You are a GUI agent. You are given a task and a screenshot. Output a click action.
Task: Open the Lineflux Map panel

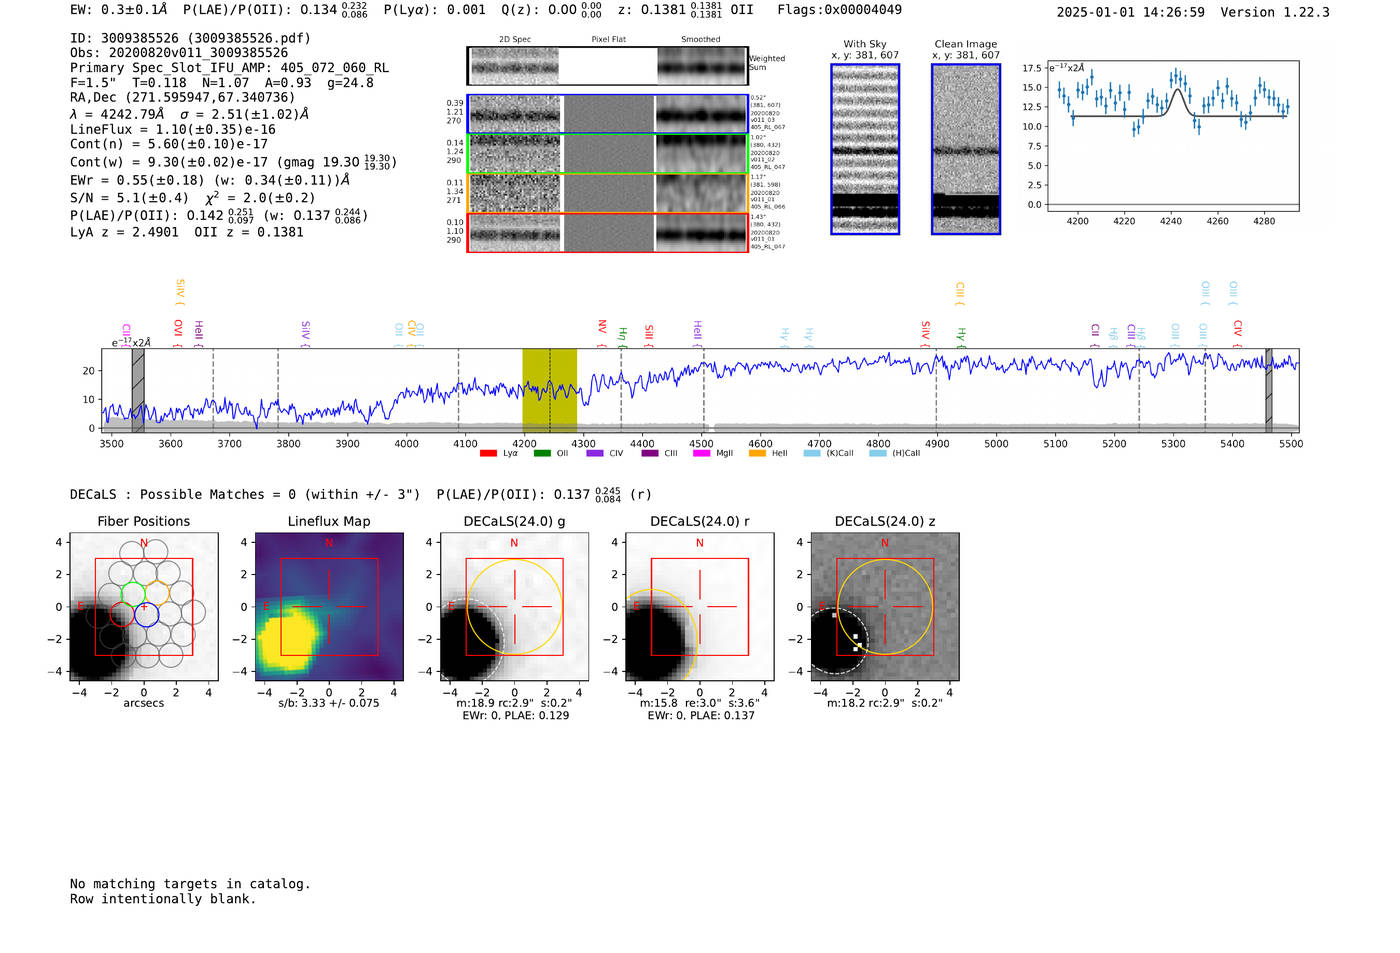click(329, 607)
